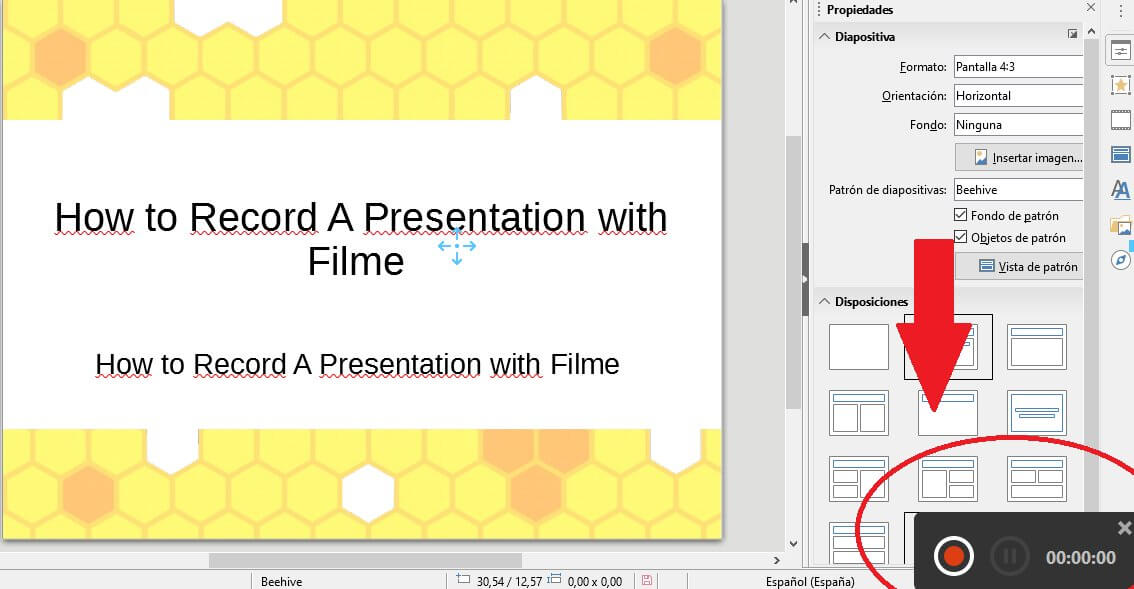Click the Insertar imagen button
1134x589 pixels.
click(x=1019, y=158)
